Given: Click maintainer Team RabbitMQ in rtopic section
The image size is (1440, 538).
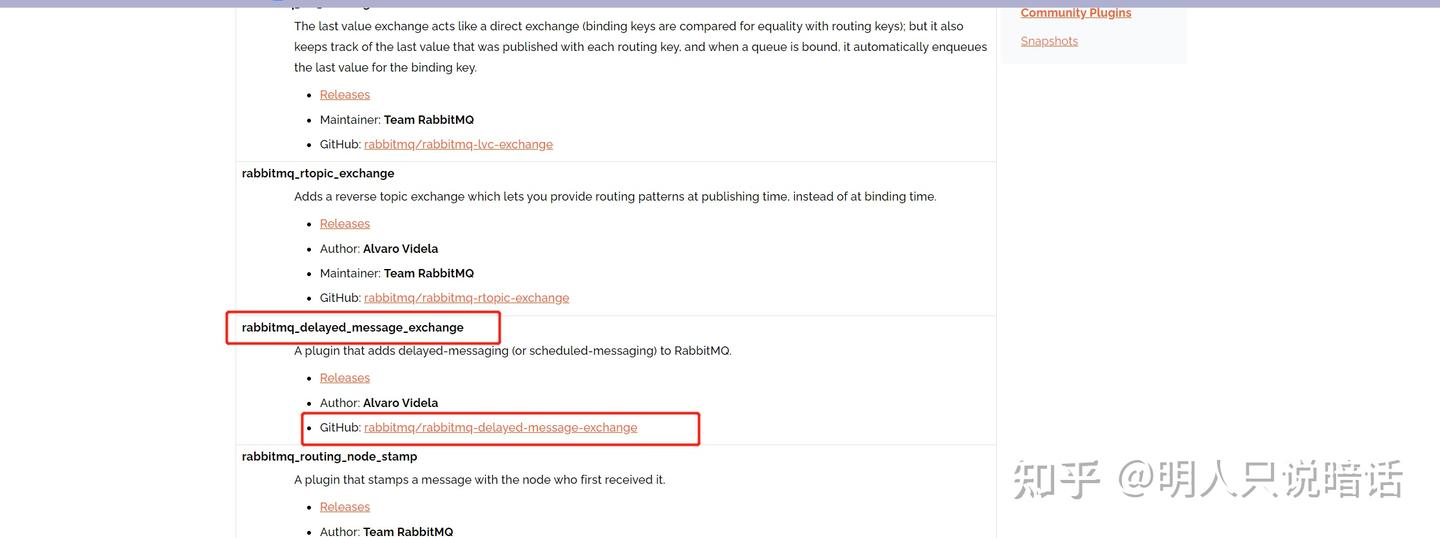Looking at the screenshot, I should (x=428, y=273).
